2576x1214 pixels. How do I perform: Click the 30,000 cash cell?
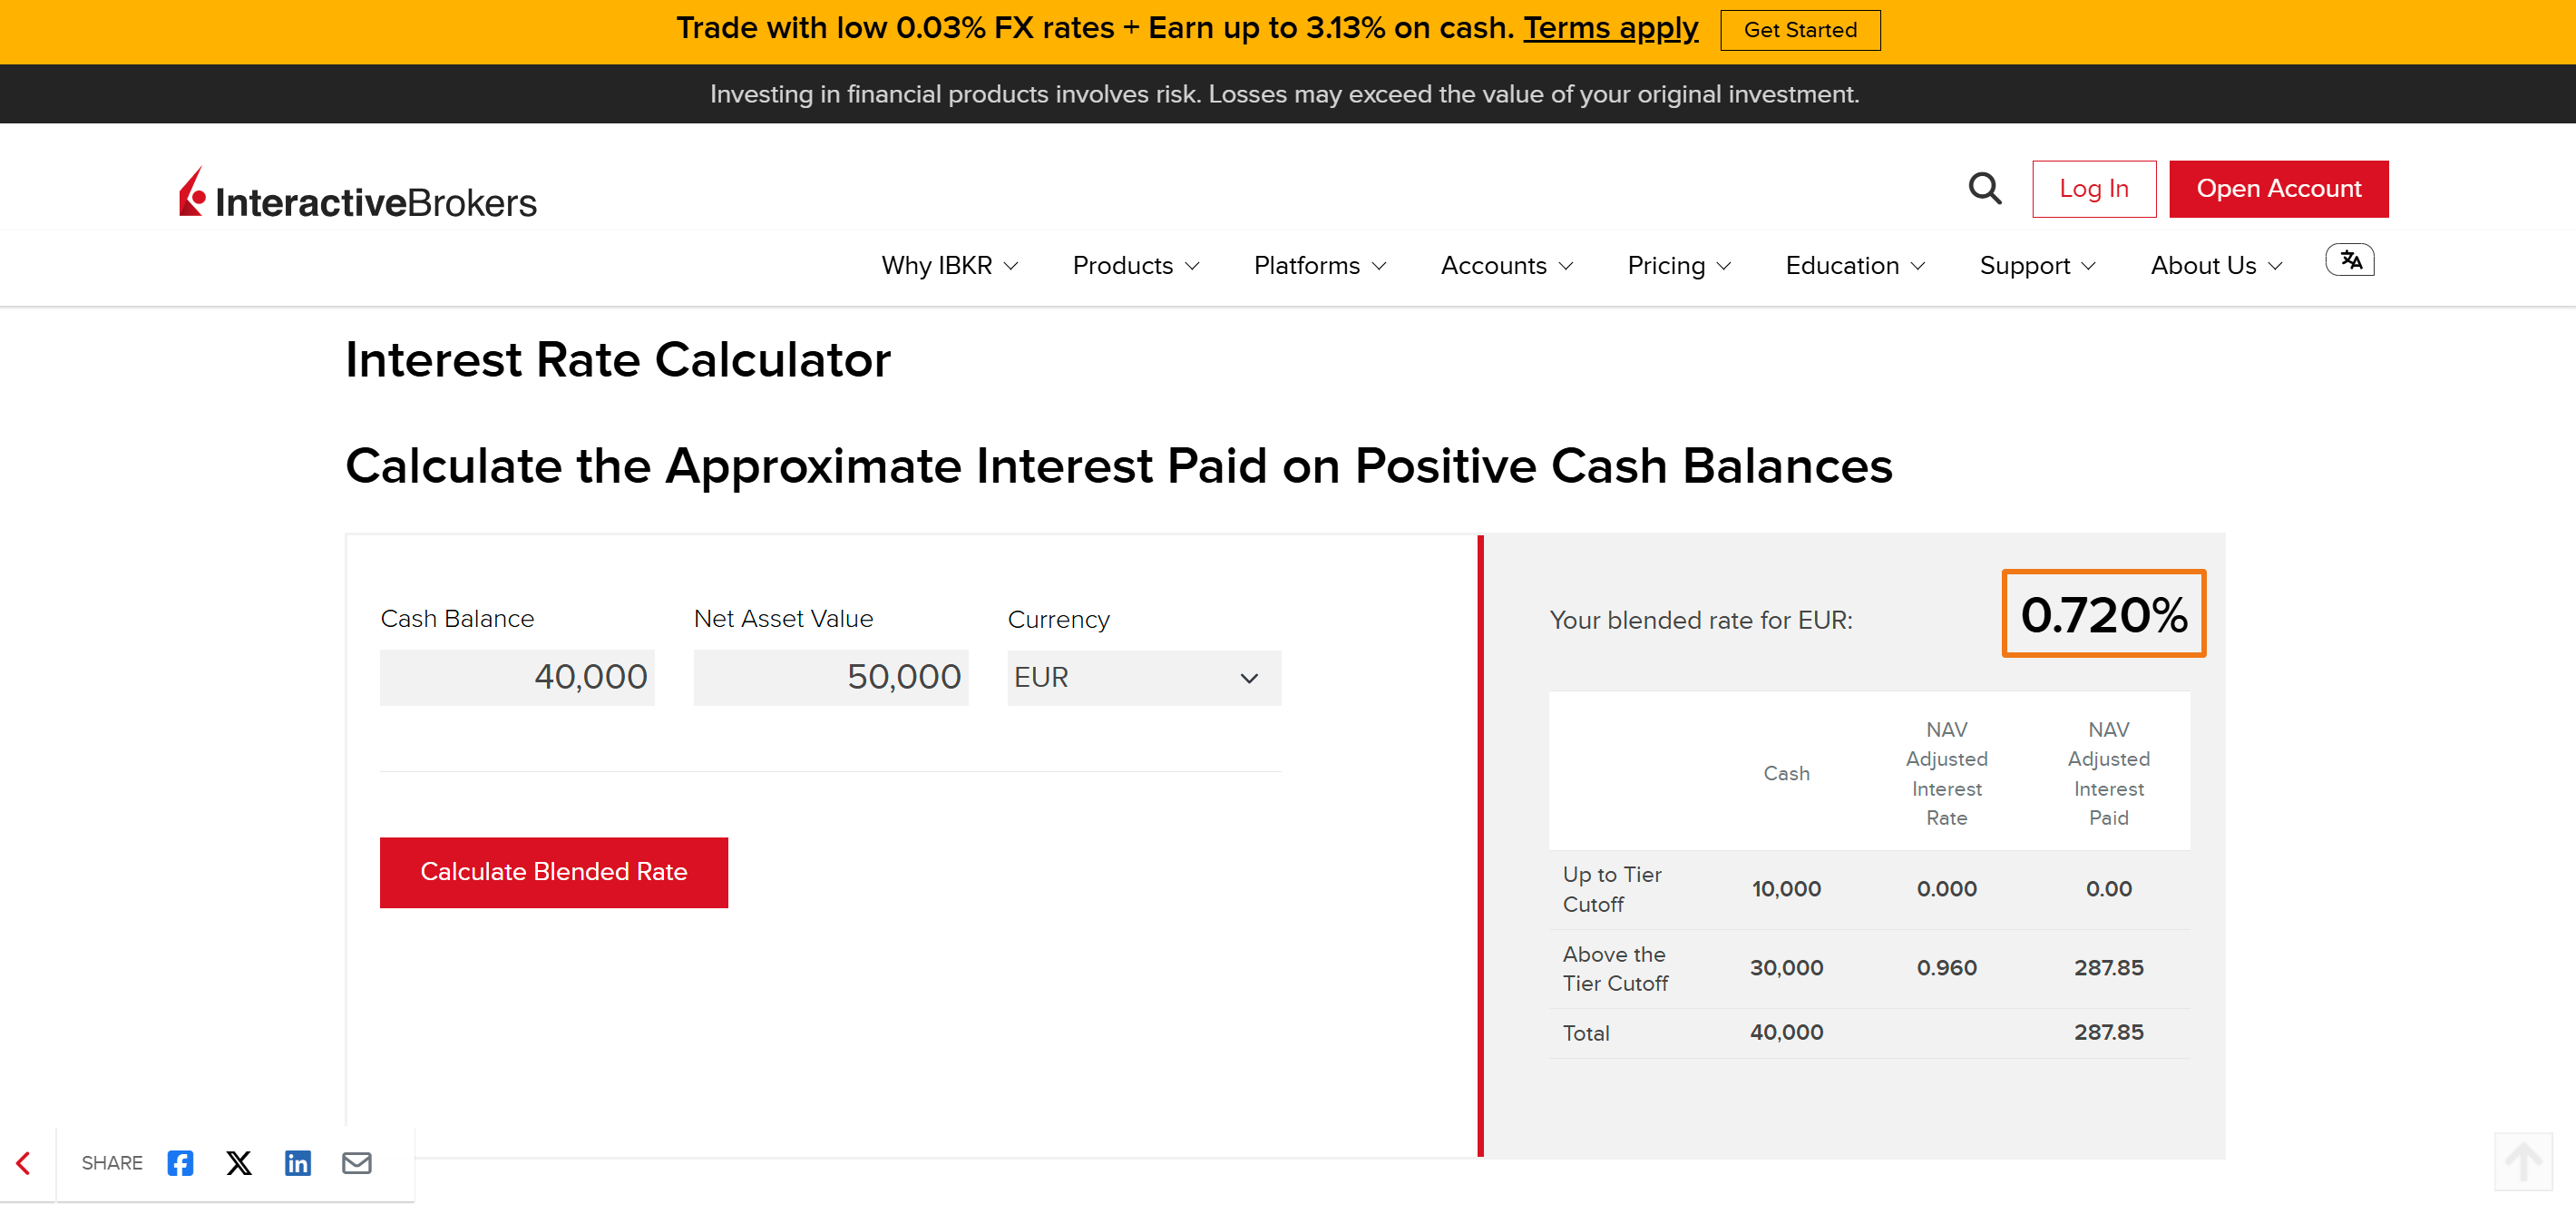click(1786, 968)
